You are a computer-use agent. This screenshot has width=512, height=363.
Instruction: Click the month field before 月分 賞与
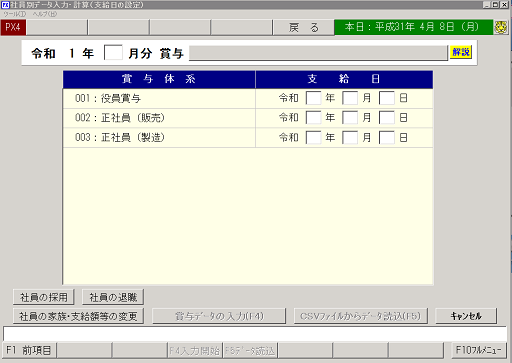pyautogui.click(x=113, y=53)
